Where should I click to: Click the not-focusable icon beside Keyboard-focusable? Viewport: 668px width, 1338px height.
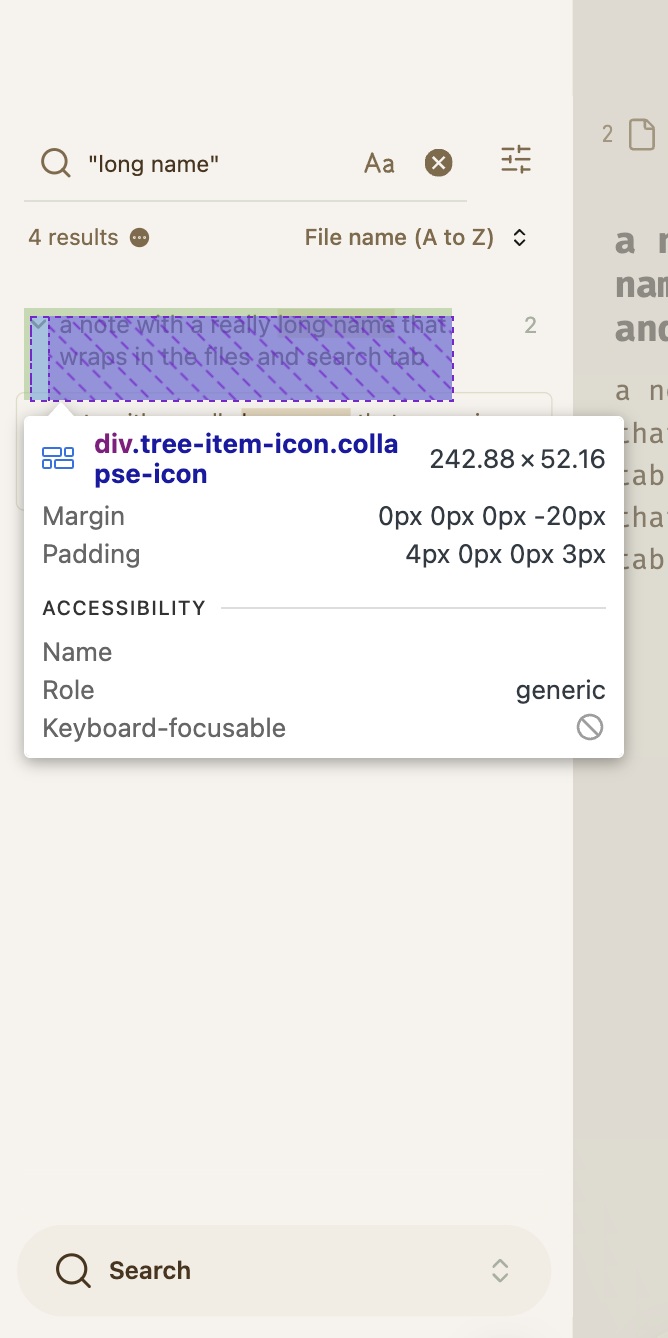click(590, 727)
